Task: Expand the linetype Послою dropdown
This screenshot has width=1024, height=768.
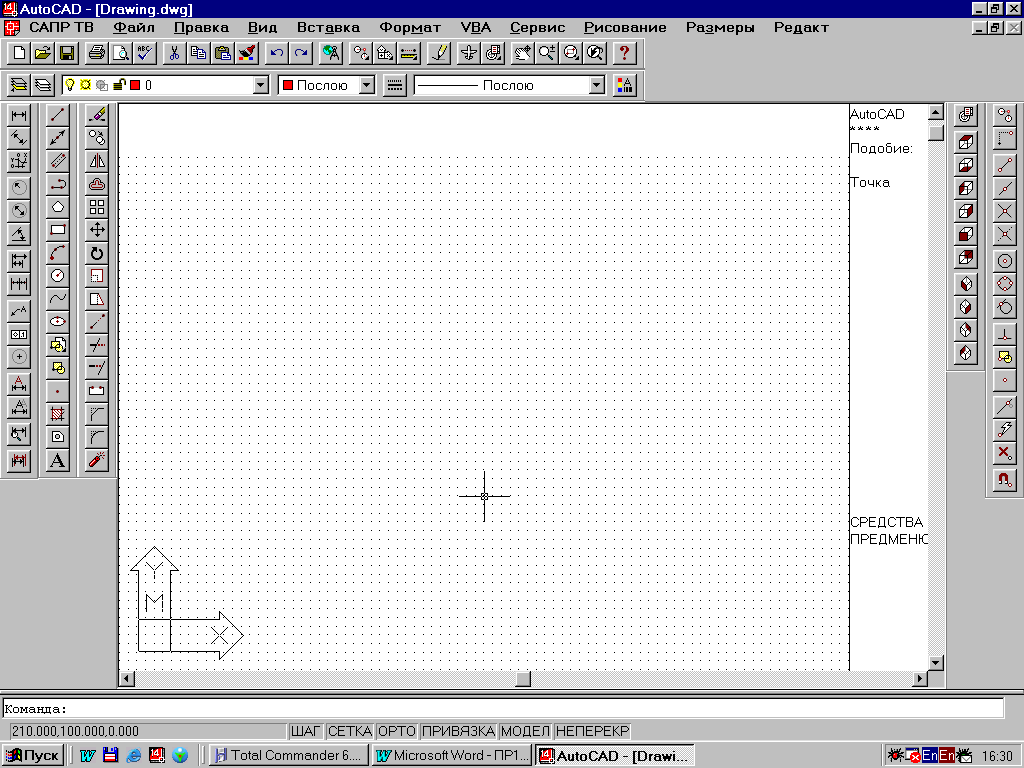Action: [597, 85]
